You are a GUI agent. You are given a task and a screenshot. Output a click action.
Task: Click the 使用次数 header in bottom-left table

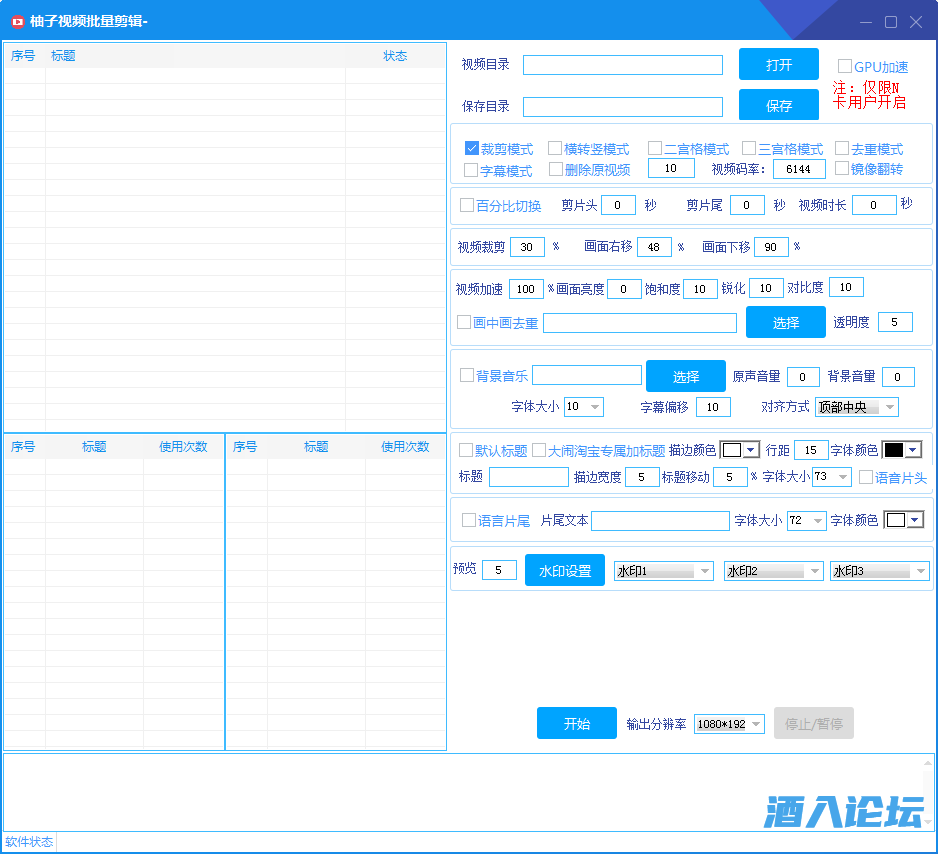click(x=183, y=447)
